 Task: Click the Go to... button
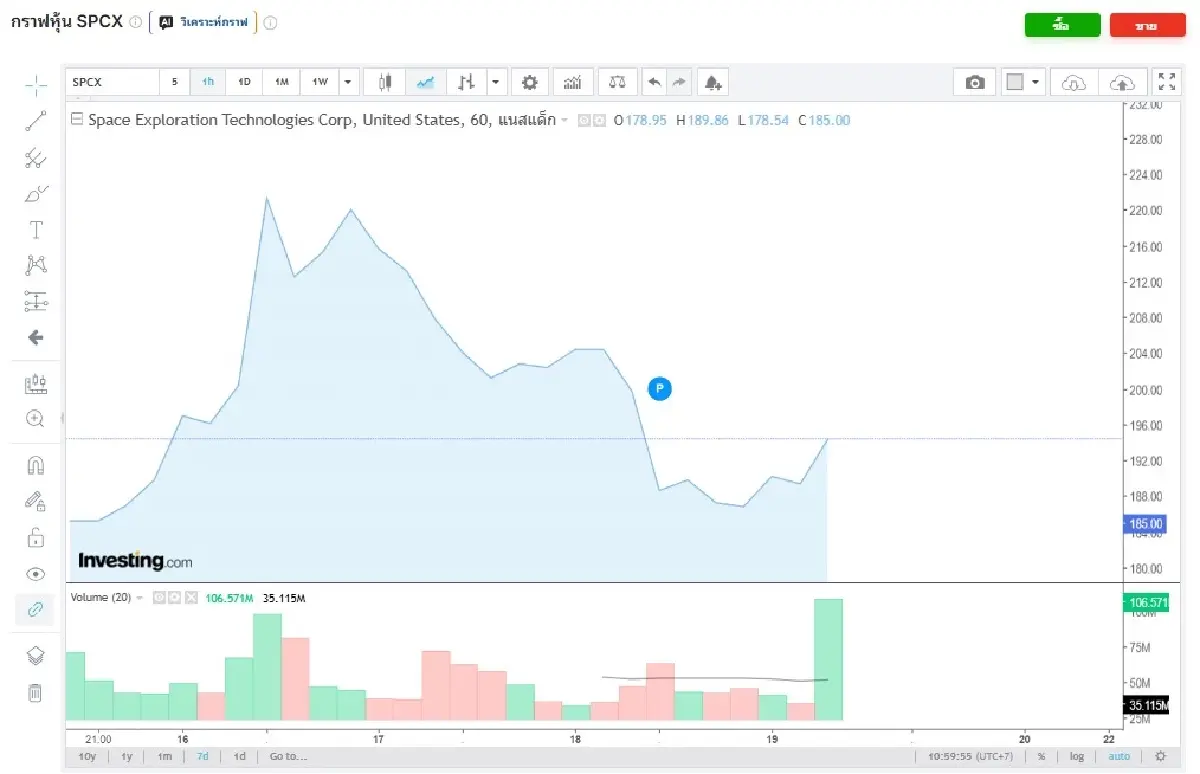click(288, 757)
